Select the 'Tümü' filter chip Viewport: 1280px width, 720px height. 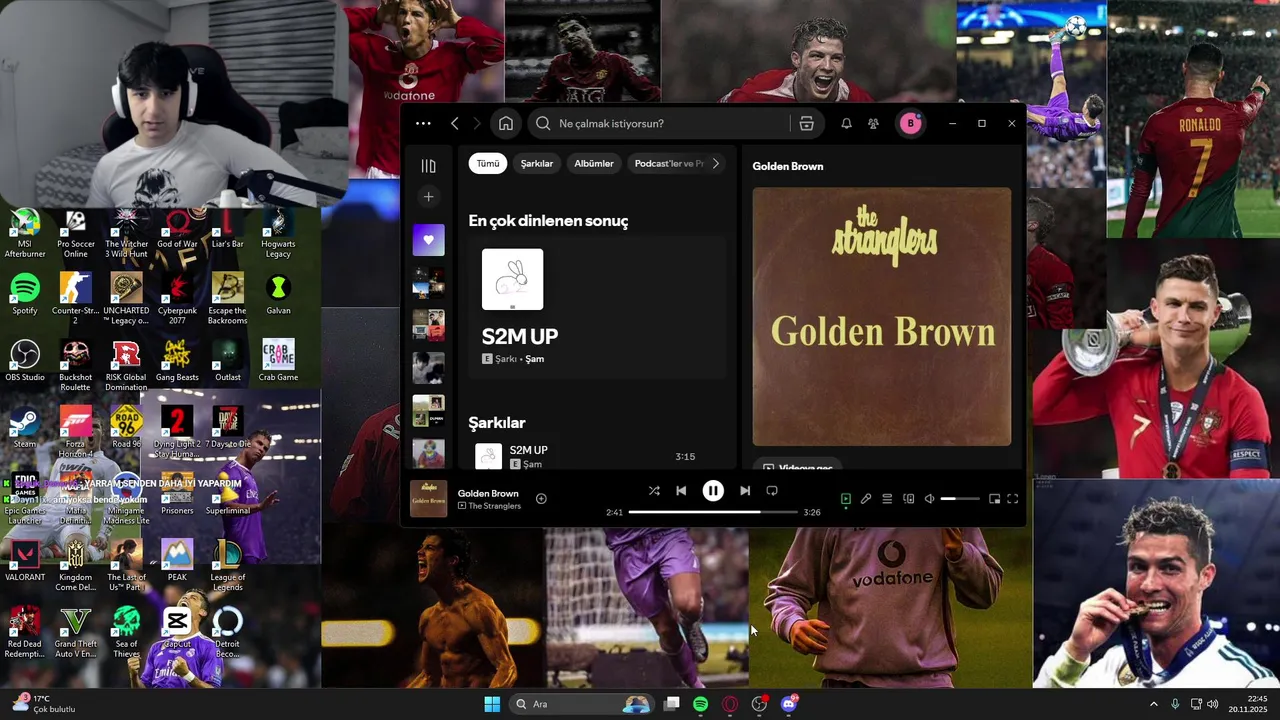pos(488,163)
